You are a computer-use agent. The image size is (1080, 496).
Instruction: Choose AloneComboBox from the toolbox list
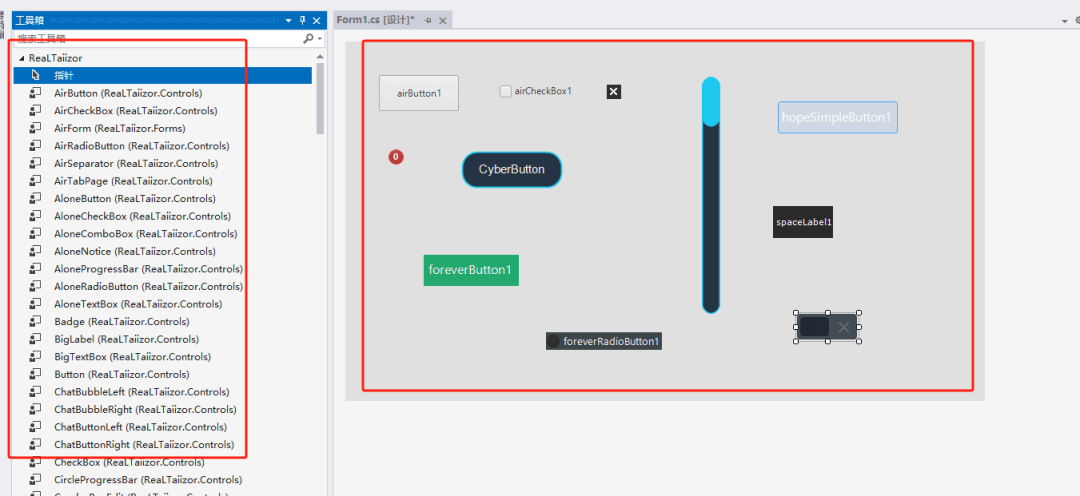145,234
